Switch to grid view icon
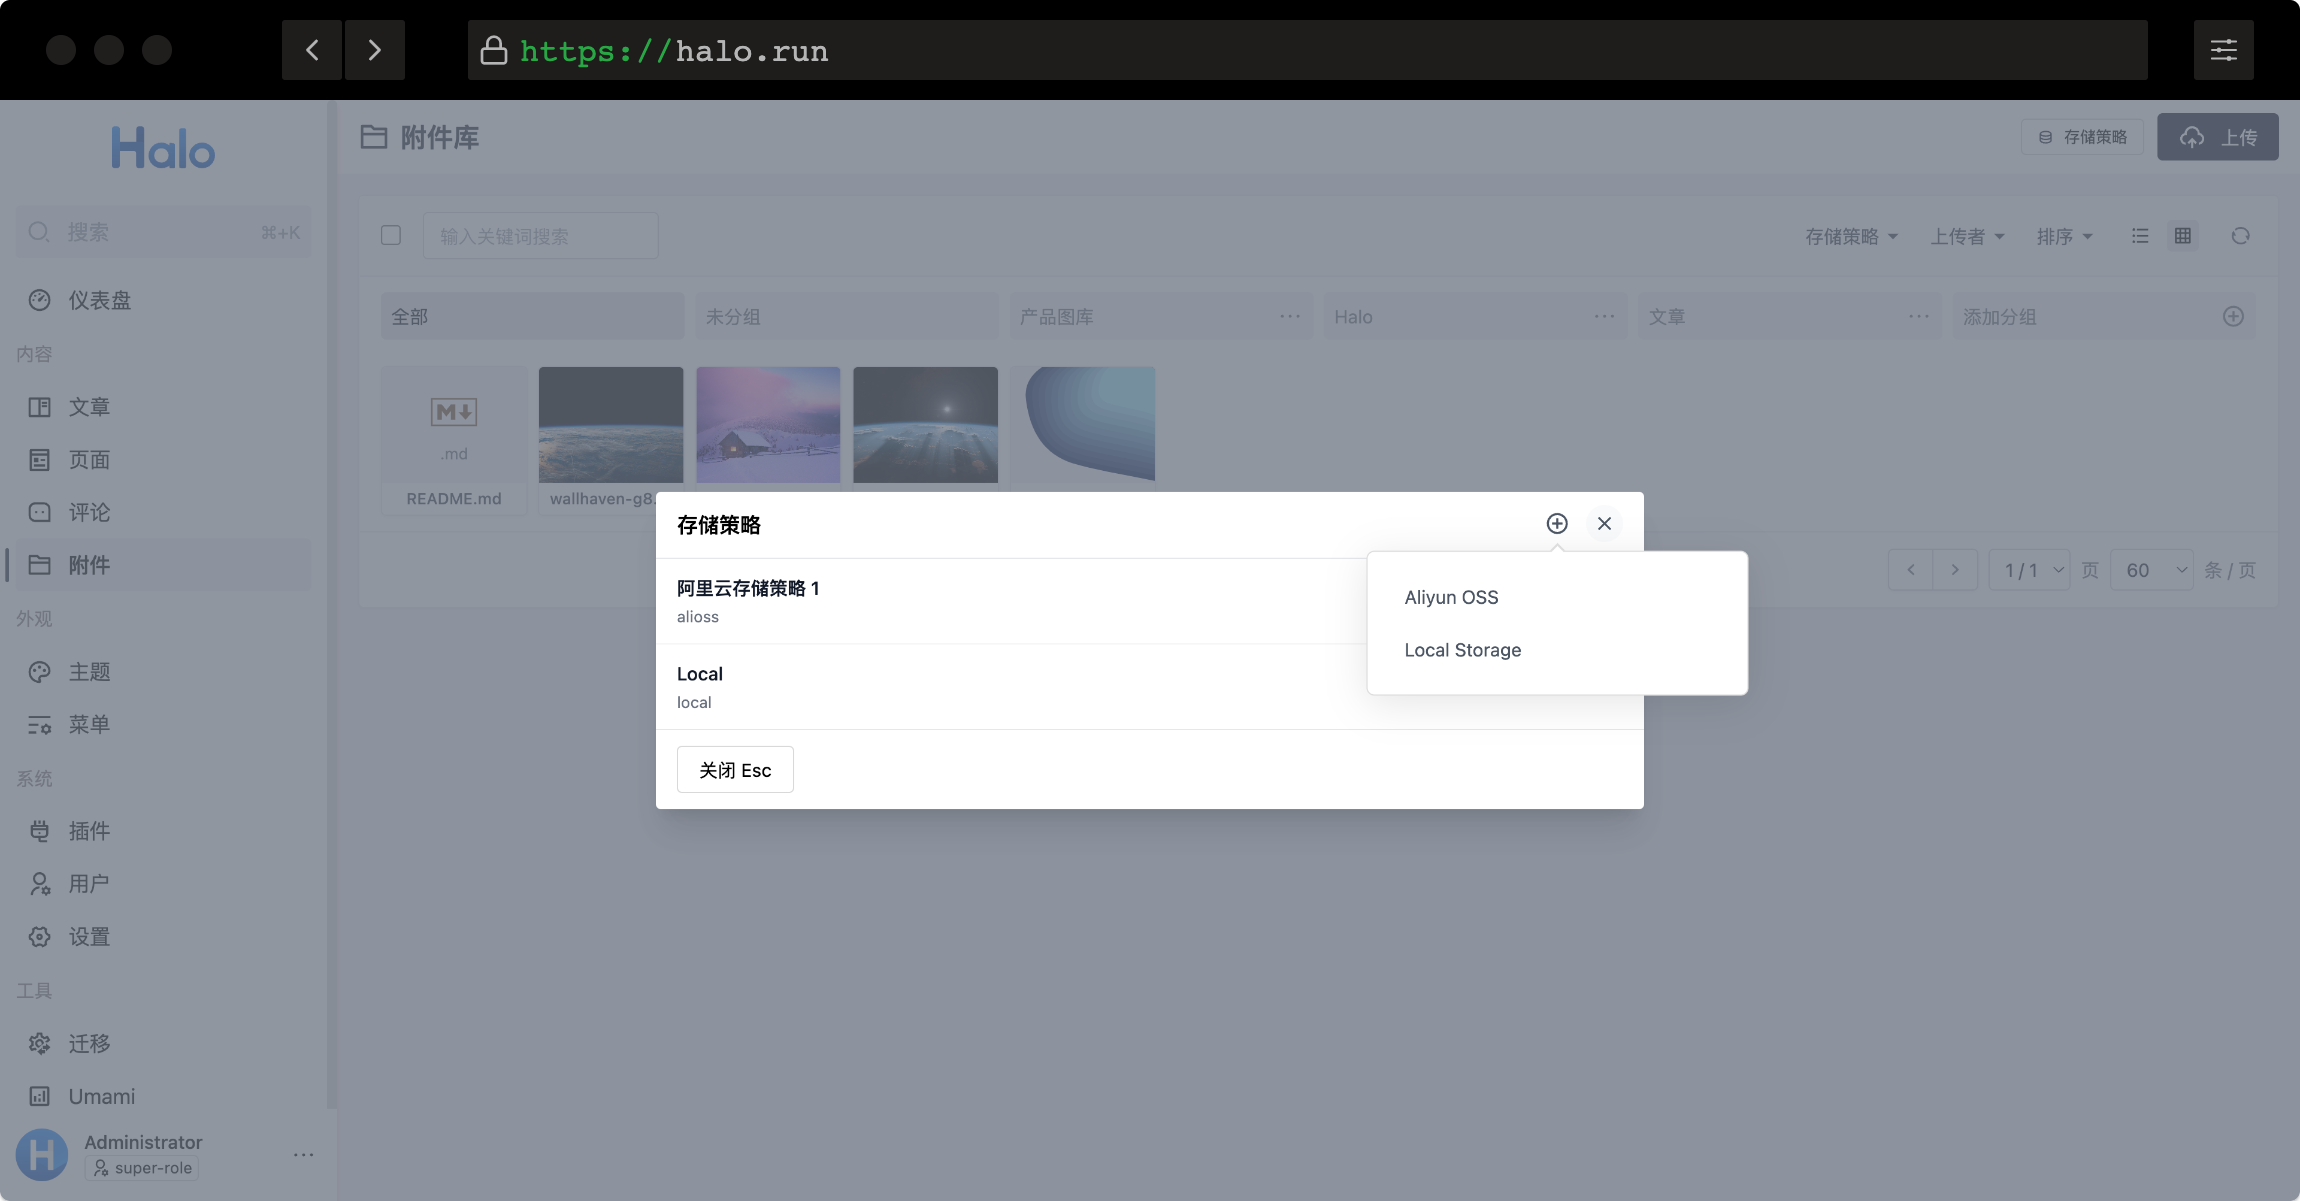 coord(2182,236)
